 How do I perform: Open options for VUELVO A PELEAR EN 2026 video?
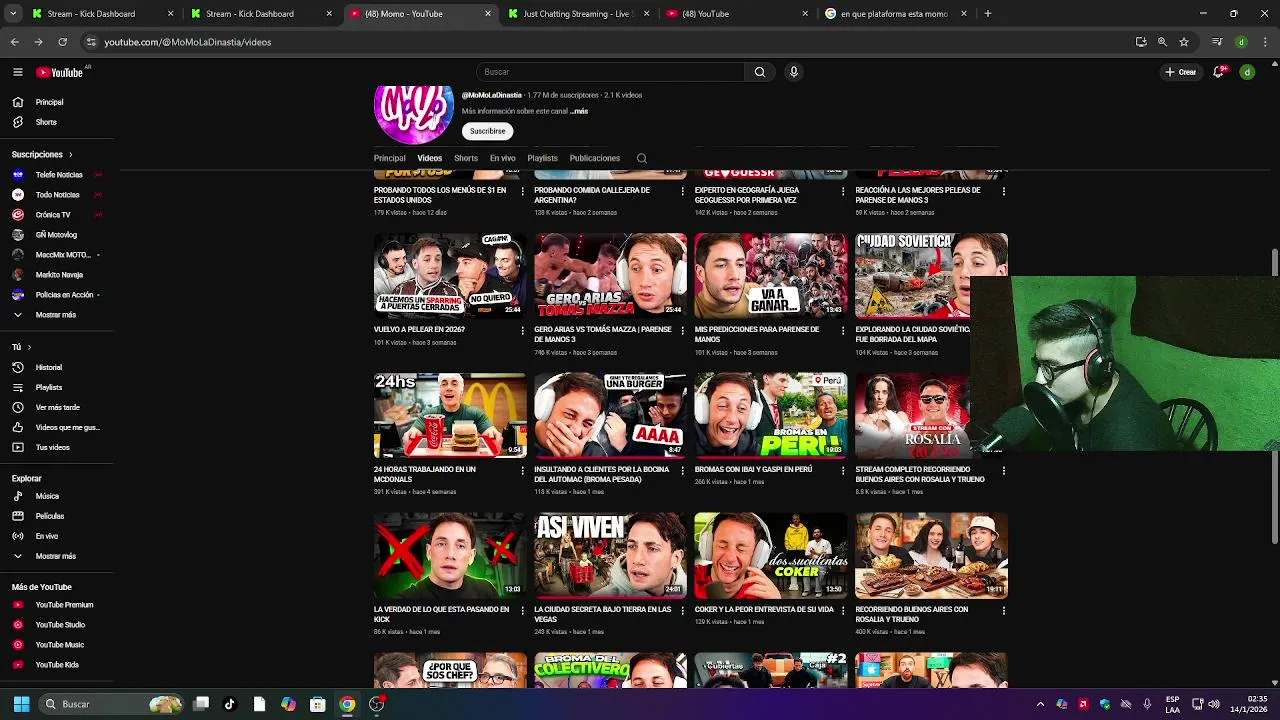click(522, 330)
